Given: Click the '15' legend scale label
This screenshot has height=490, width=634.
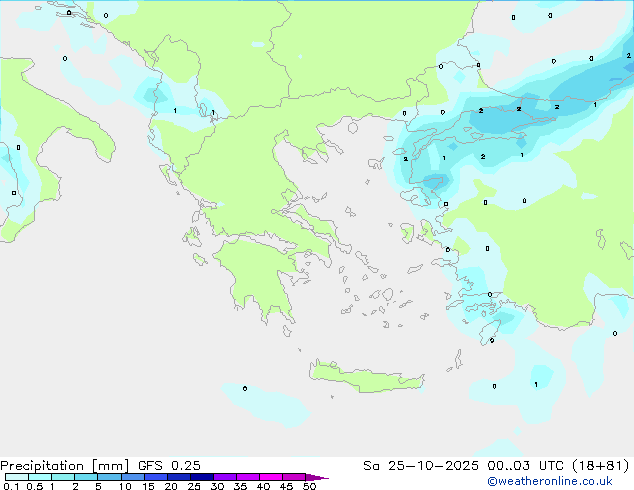Looking at the screenshot, I should [x=148, y=486].
